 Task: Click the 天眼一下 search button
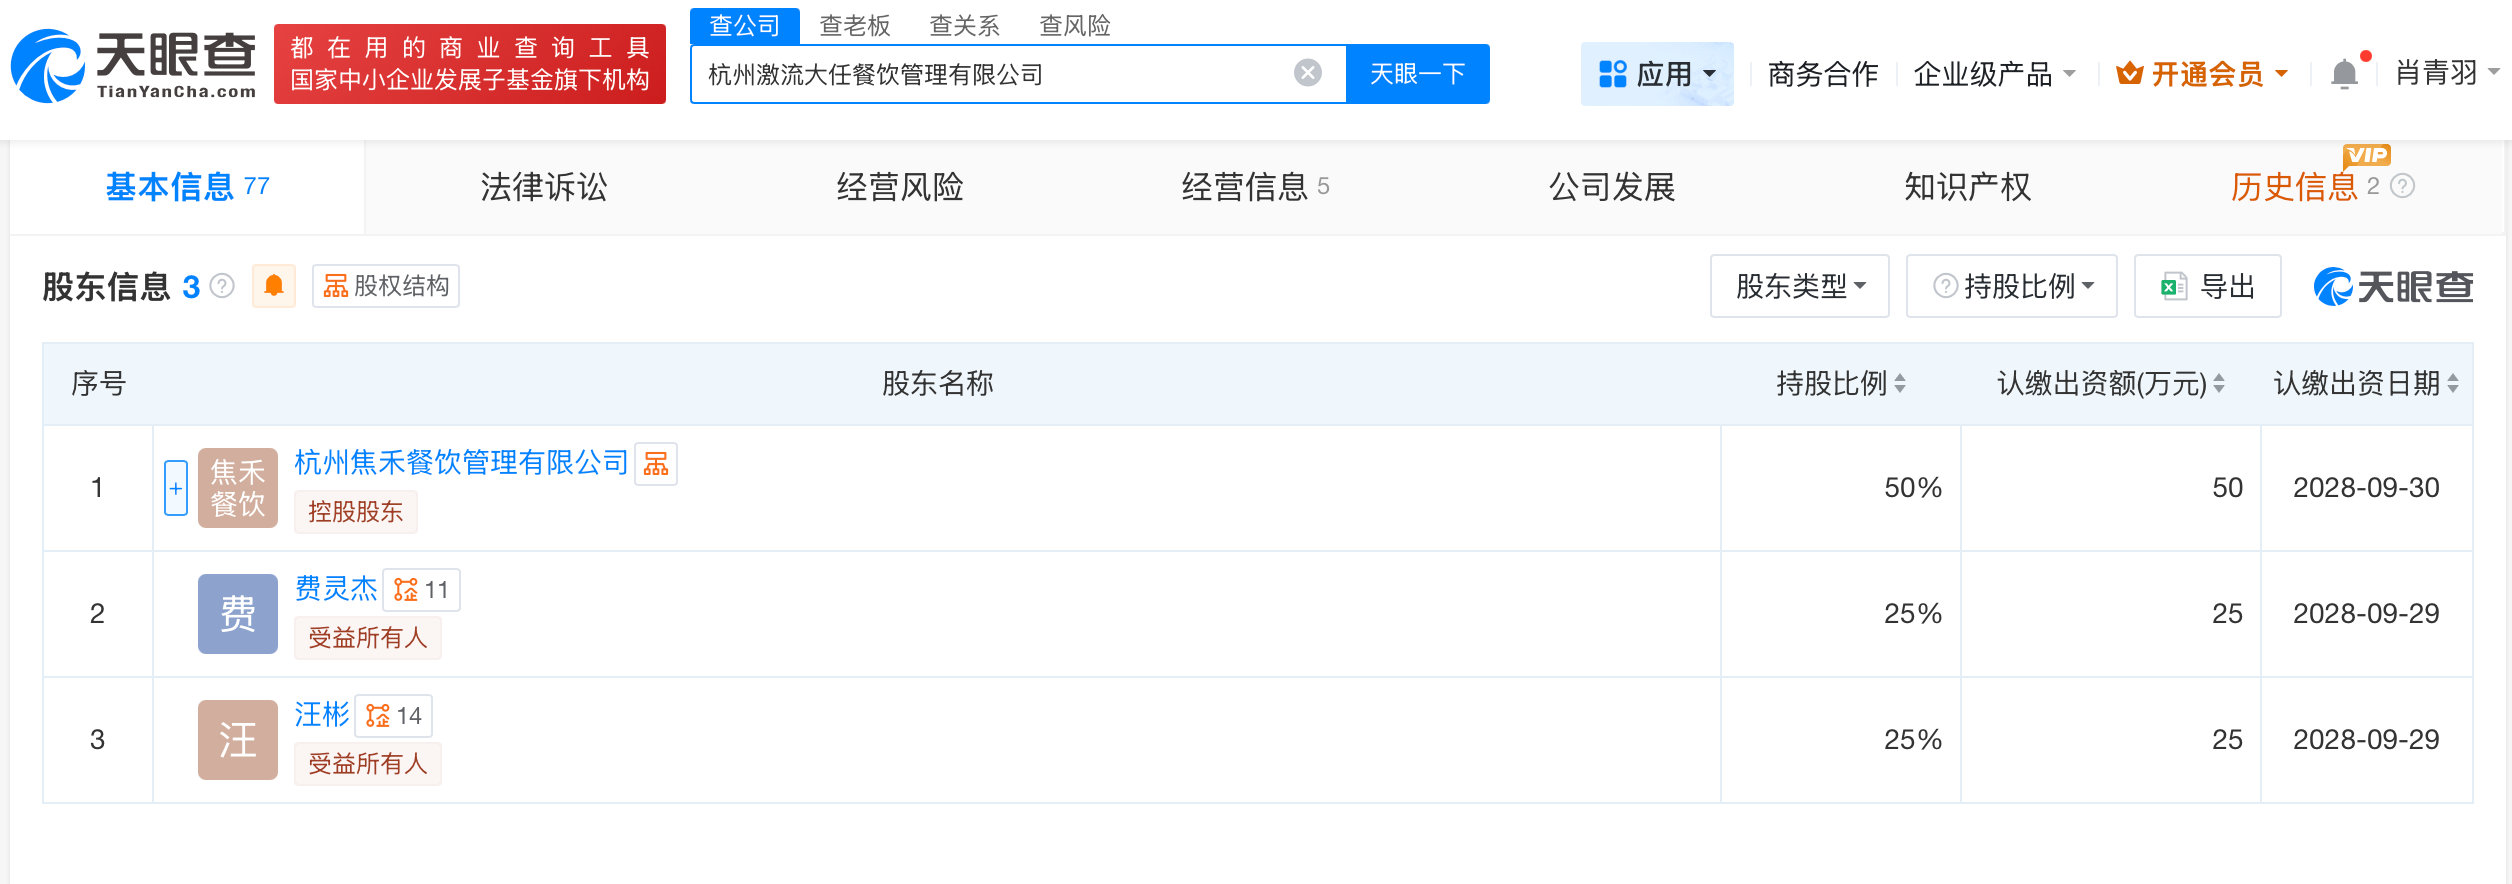click(1418, 74)
